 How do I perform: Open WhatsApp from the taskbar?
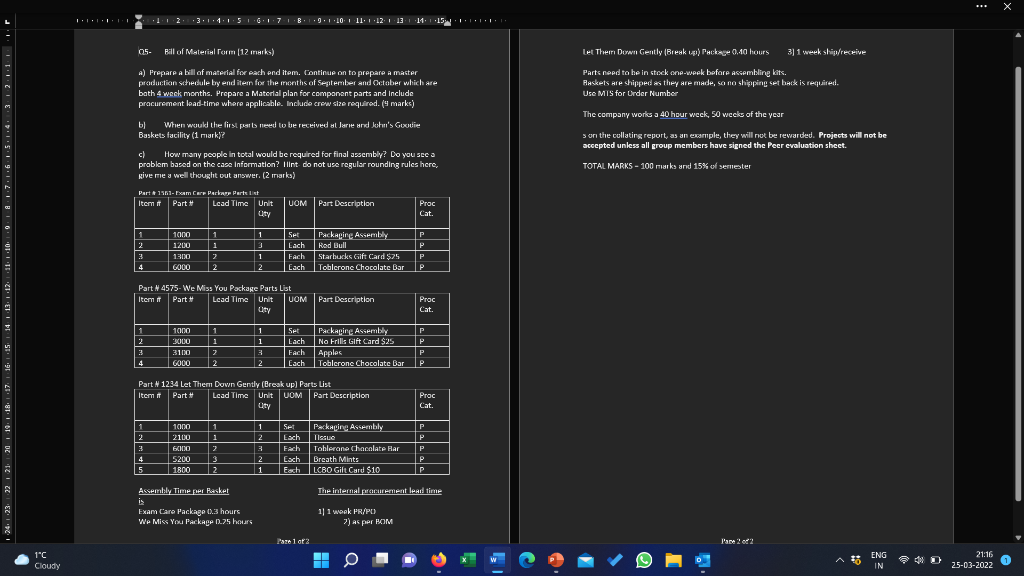pyautogui.click(x=644, y=560)
